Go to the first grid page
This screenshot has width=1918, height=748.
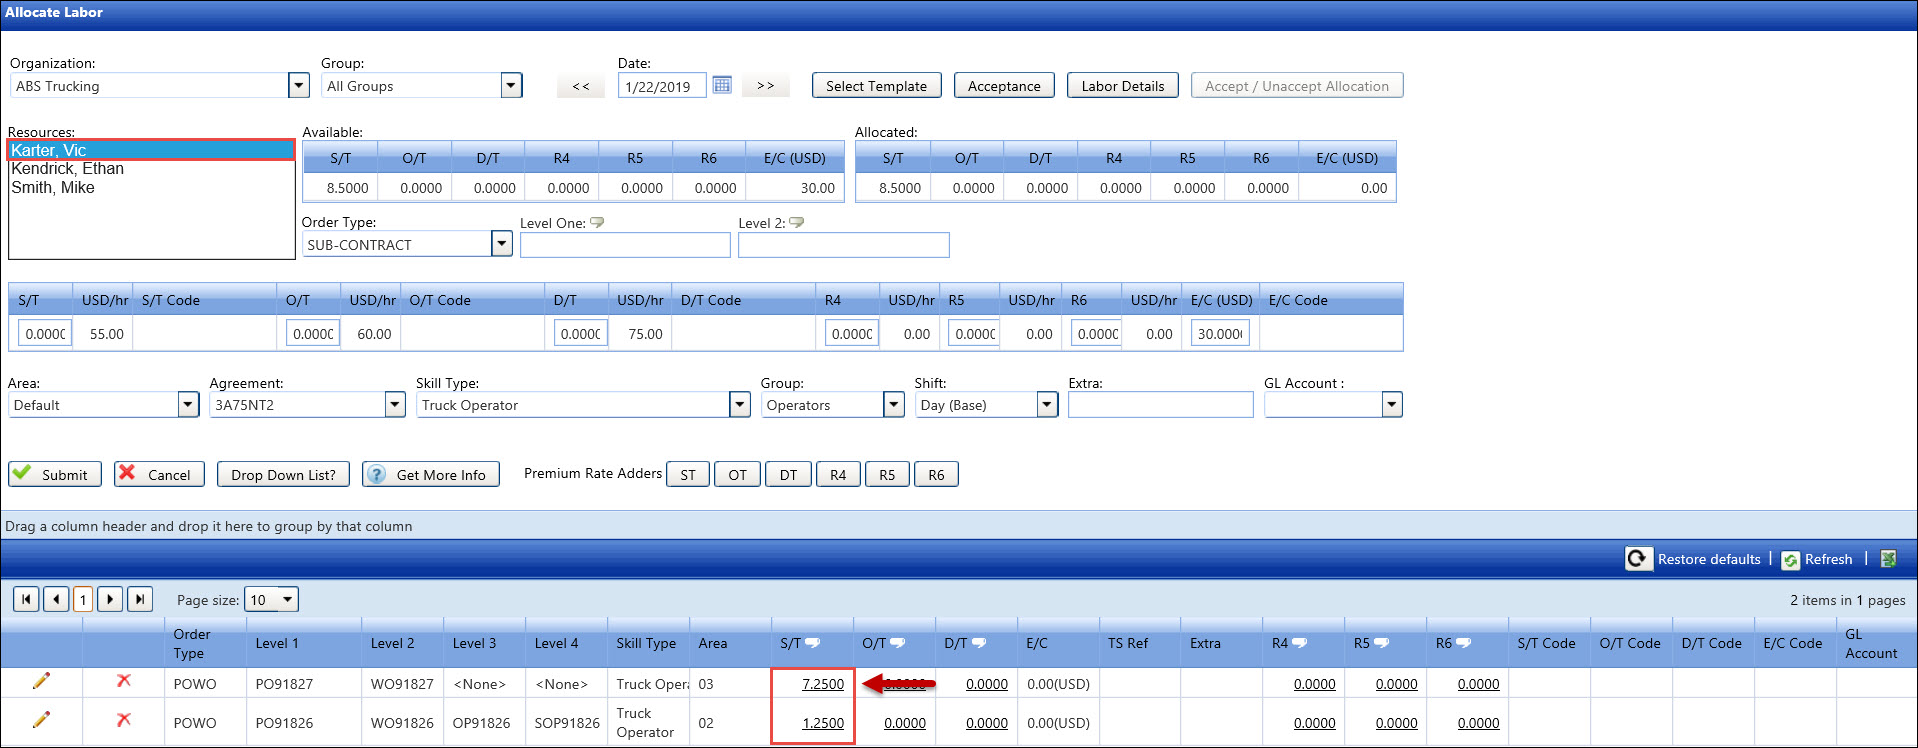click(26, 599)
